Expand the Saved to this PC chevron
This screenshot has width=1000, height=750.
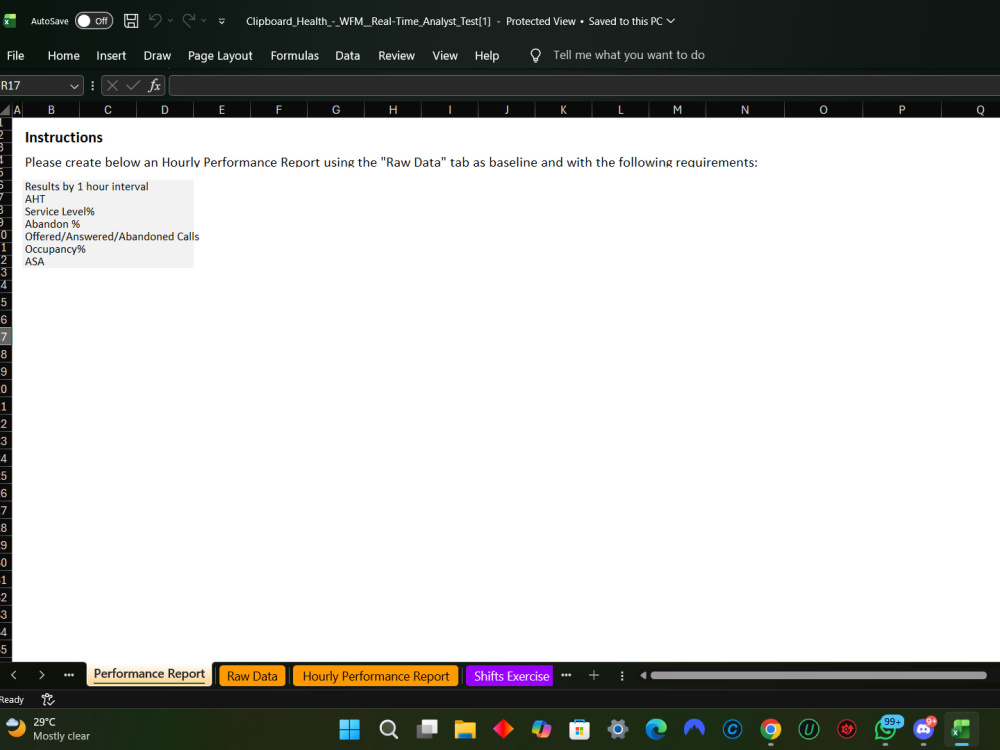(x=670, y=21)
